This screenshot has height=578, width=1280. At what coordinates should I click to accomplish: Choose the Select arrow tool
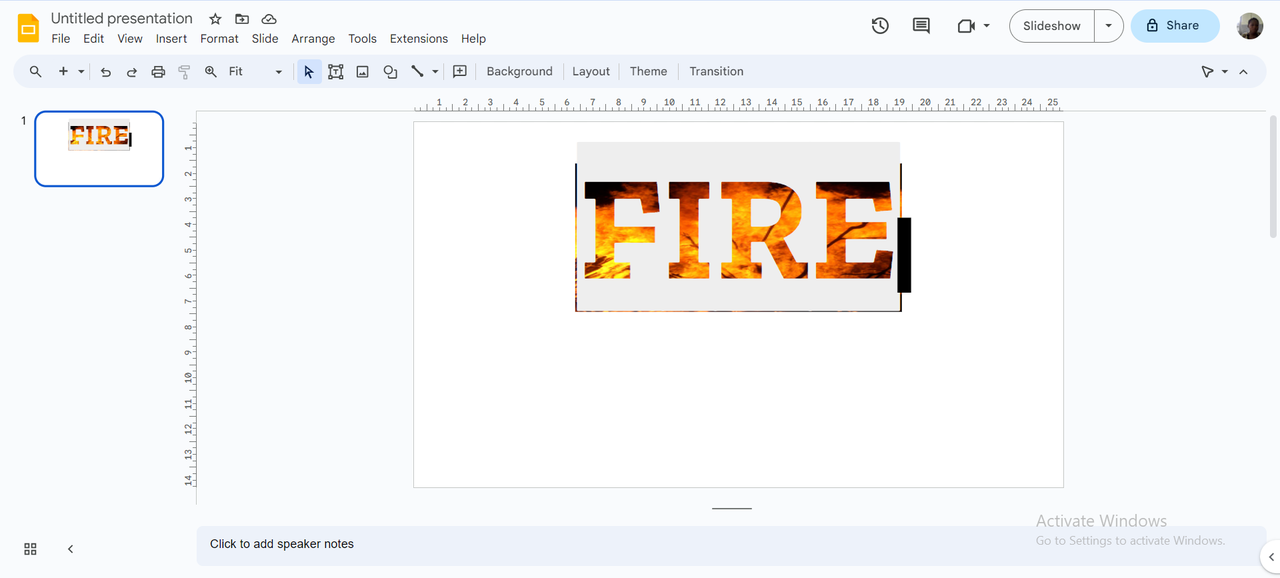pos(309,72)
